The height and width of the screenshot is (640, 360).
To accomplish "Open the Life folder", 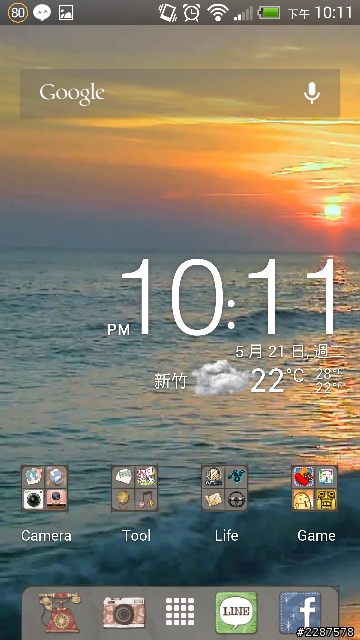I will pos(224,489).
